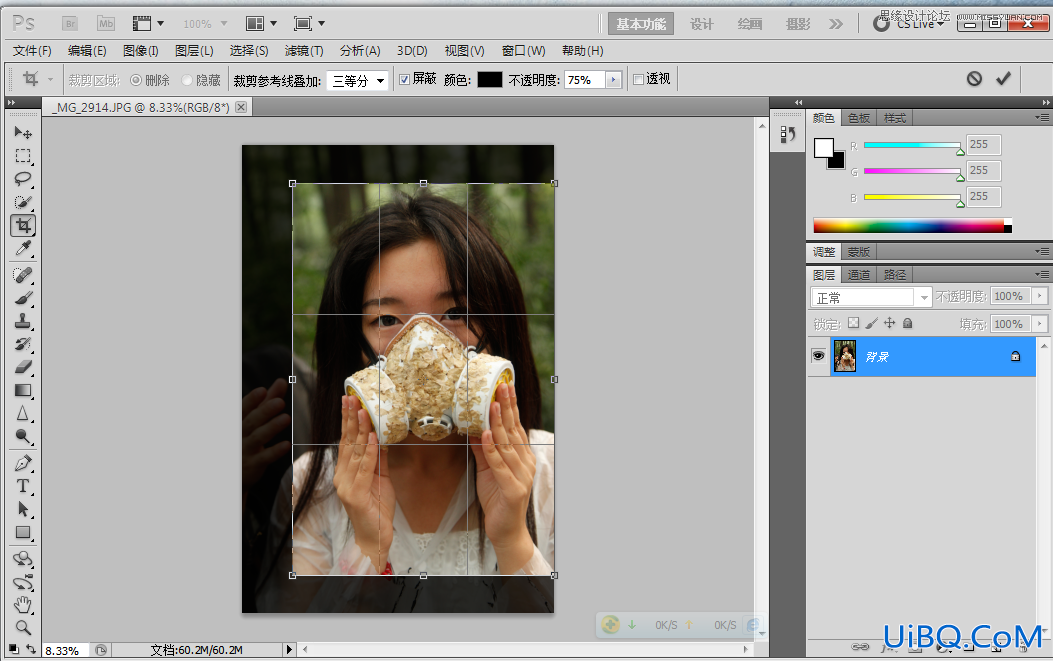The height and width of the screenshot is (661, 1053).
Task: Click the shield 颜色 black color swatch
Action: (490, 80)
